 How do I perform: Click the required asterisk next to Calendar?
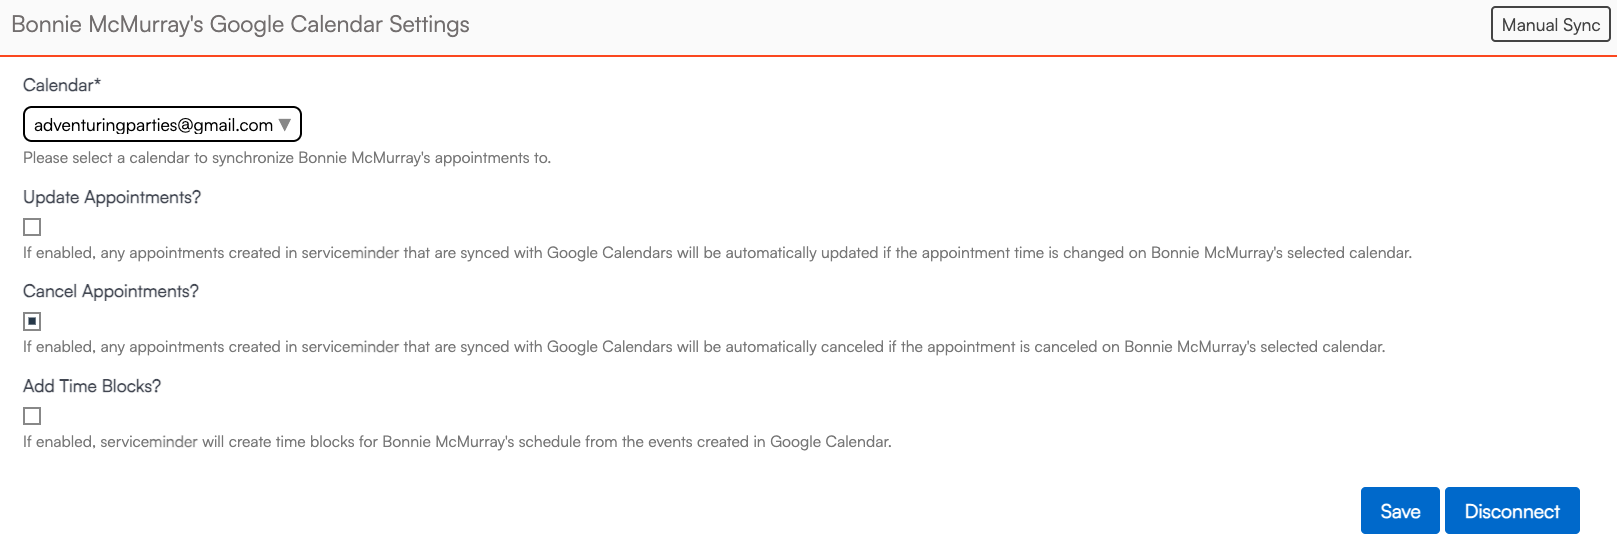[97, 83]
